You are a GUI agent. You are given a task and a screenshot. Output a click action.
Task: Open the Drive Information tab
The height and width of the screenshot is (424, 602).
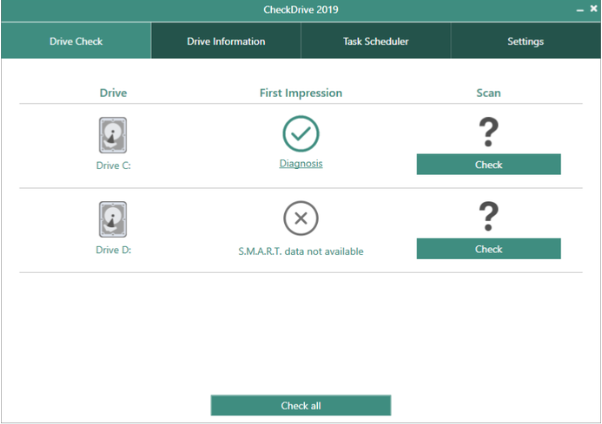pos(226,42)
